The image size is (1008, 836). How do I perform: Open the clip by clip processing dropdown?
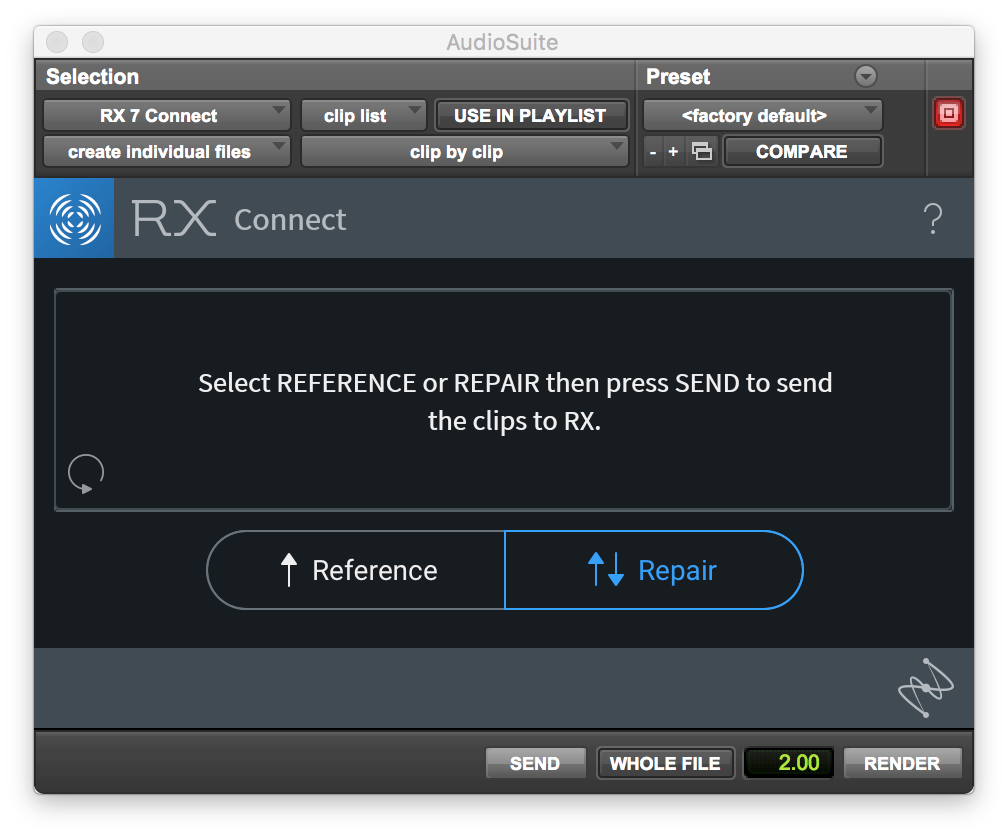(464, 152)
